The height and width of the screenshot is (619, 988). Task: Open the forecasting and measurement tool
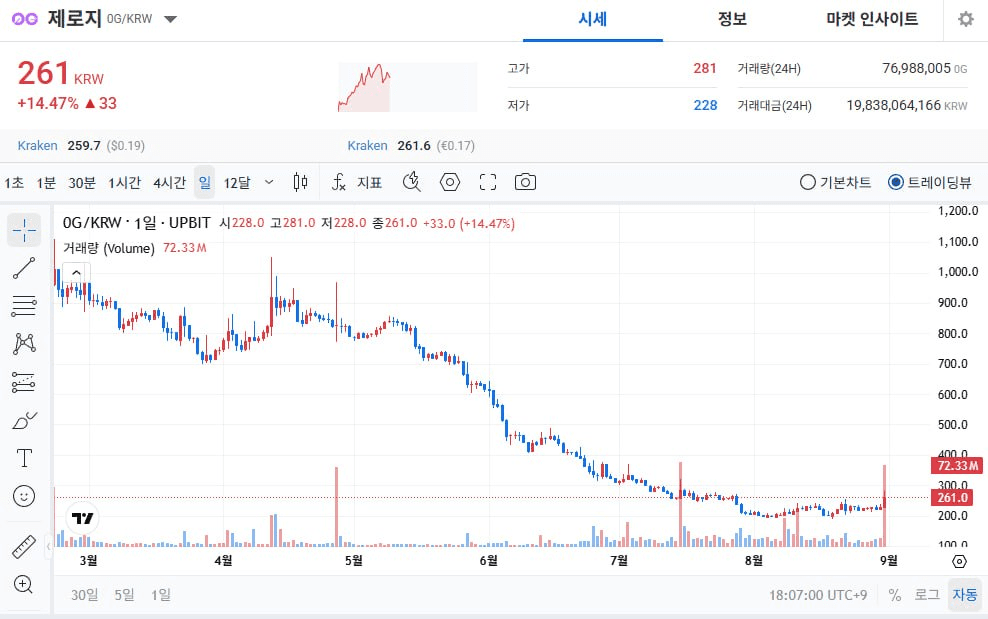point(24,382)
